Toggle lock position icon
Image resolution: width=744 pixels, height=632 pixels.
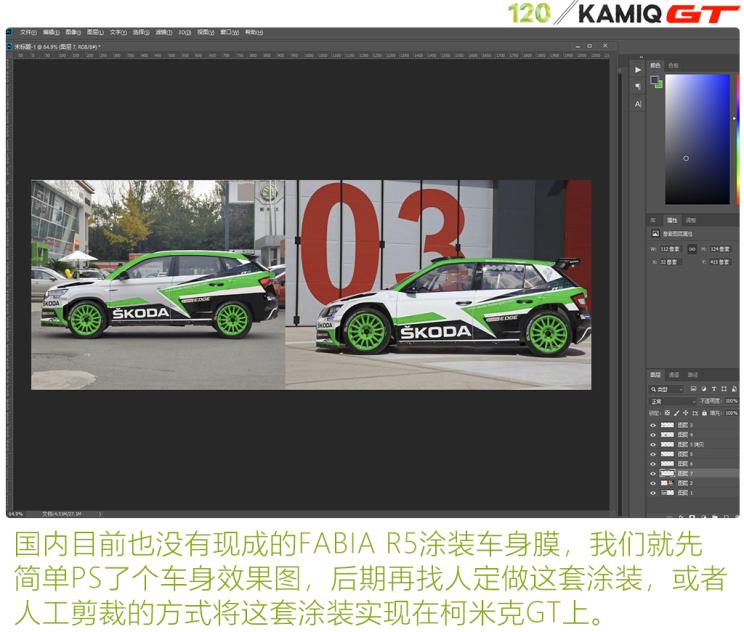(x=686, y=413)
